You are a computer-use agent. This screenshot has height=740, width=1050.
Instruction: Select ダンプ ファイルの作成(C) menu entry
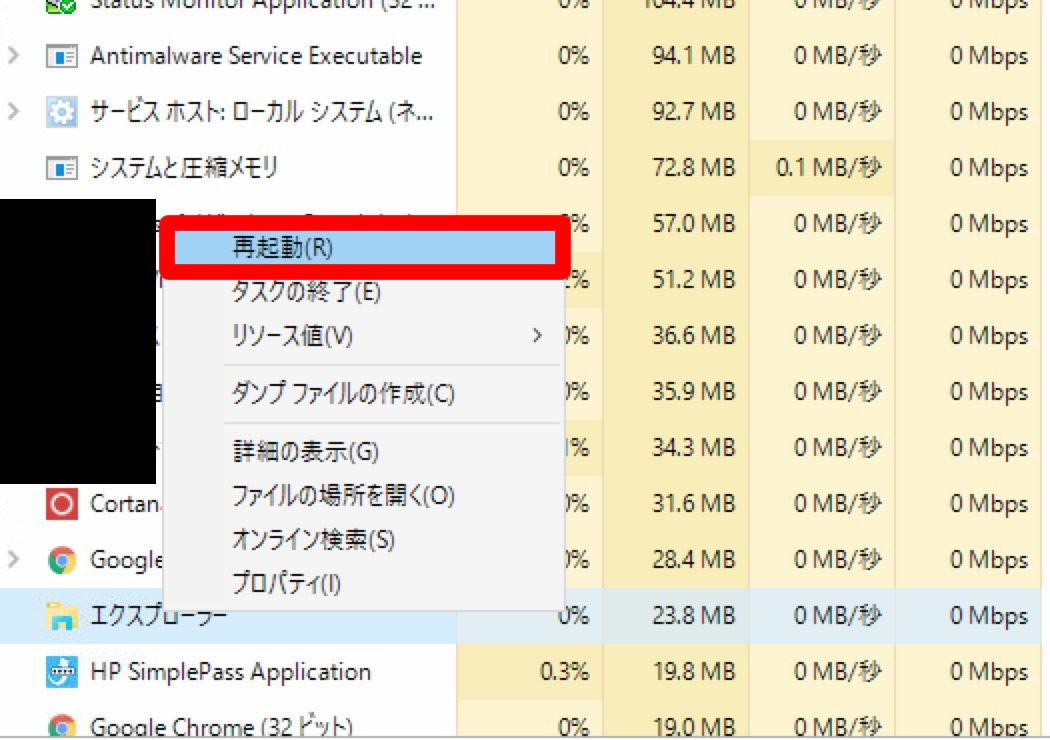(x=343, y=394)
